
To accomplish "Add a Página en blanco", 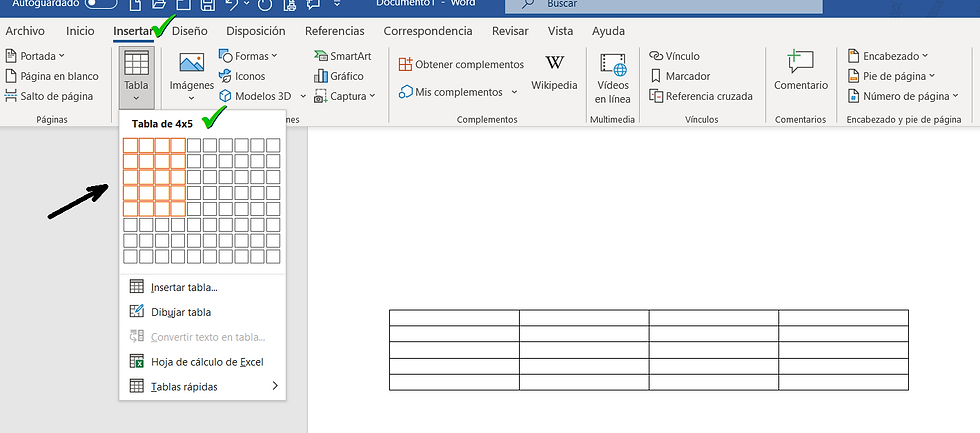I will (52, 76).
